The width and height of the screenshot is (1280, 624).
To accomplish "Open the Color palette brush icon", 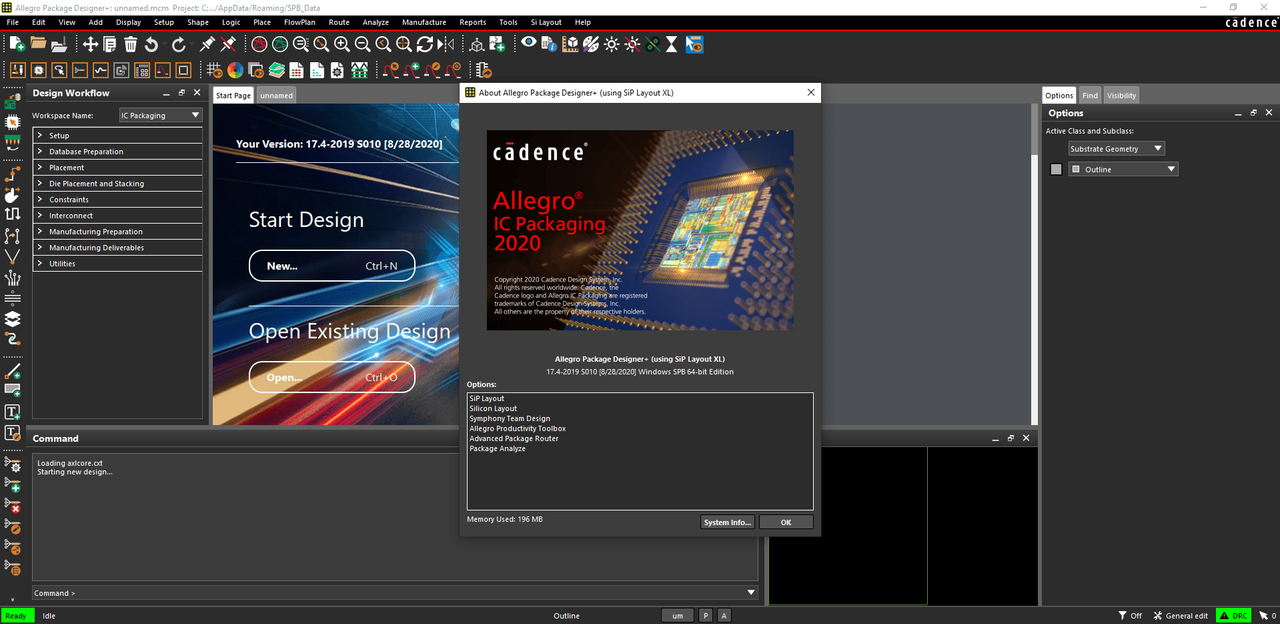I will point(591,44).
